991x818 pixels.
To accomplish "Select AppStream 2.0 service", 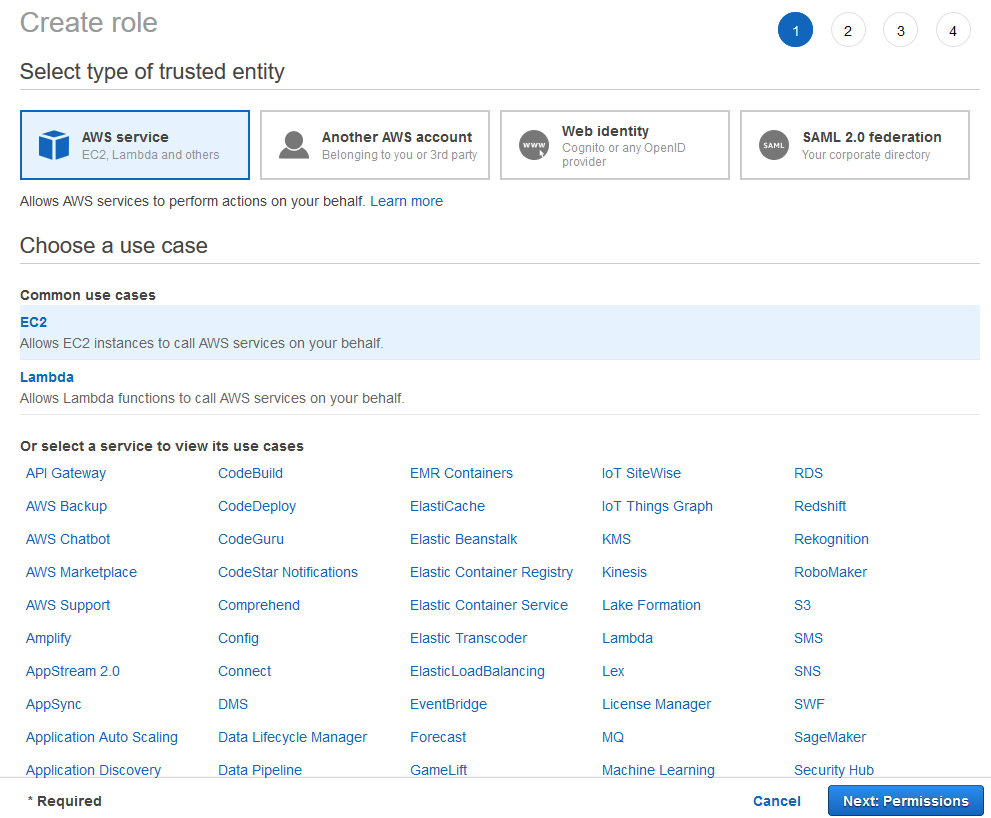I will [73, 671].
